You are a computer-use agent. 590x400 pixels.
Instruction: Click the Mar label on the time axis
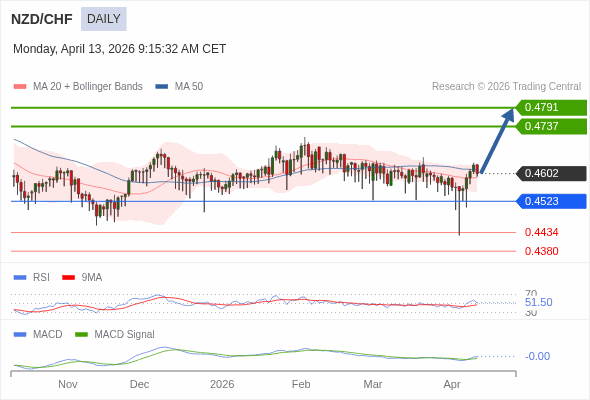pyautogui.click(x=373, y=384)
